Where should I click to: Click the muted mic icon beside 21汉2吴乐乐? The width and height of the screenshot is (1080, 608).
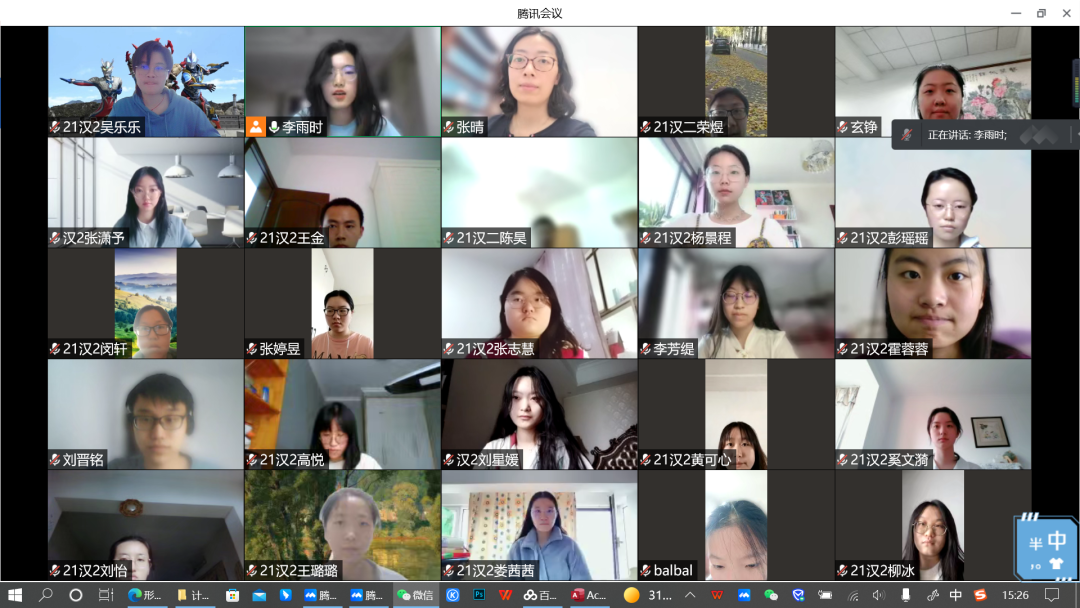(x=55, y=127)
